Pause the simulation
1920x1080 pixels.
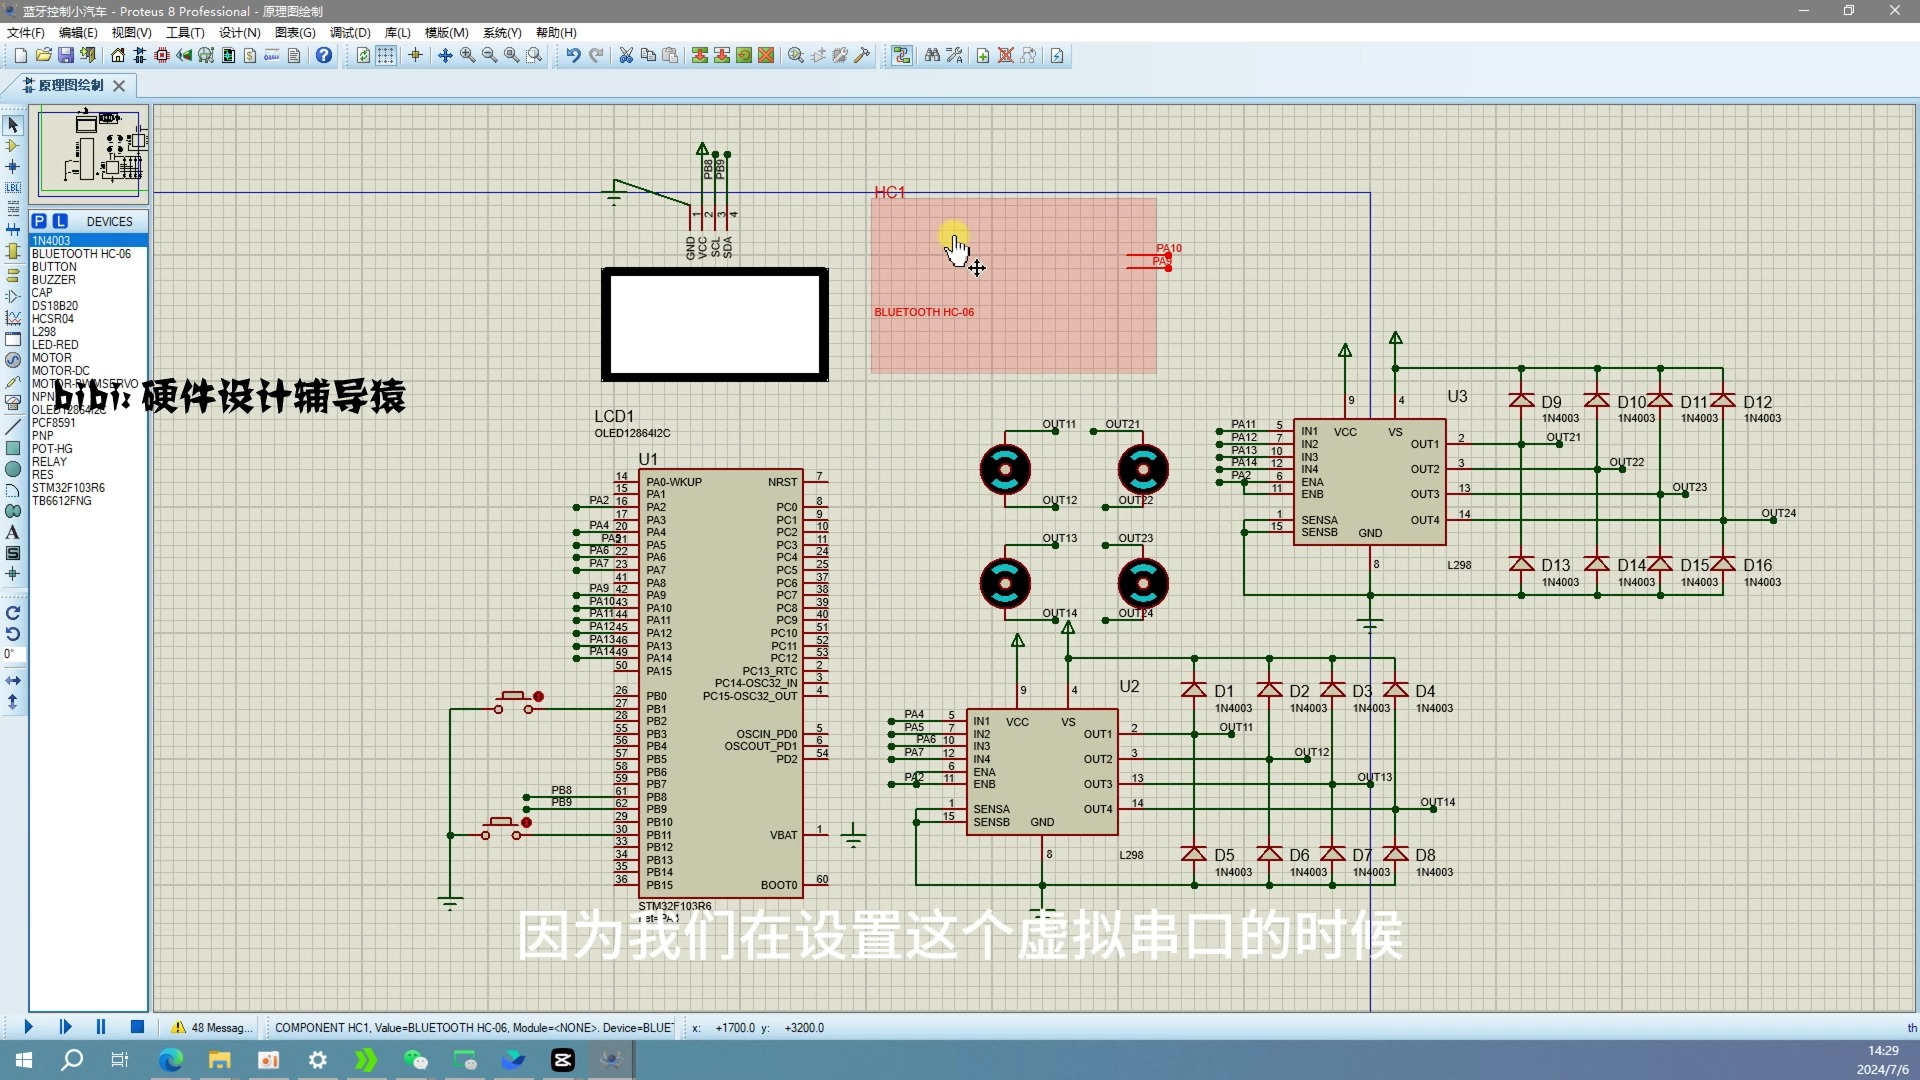pos(100,1027)
